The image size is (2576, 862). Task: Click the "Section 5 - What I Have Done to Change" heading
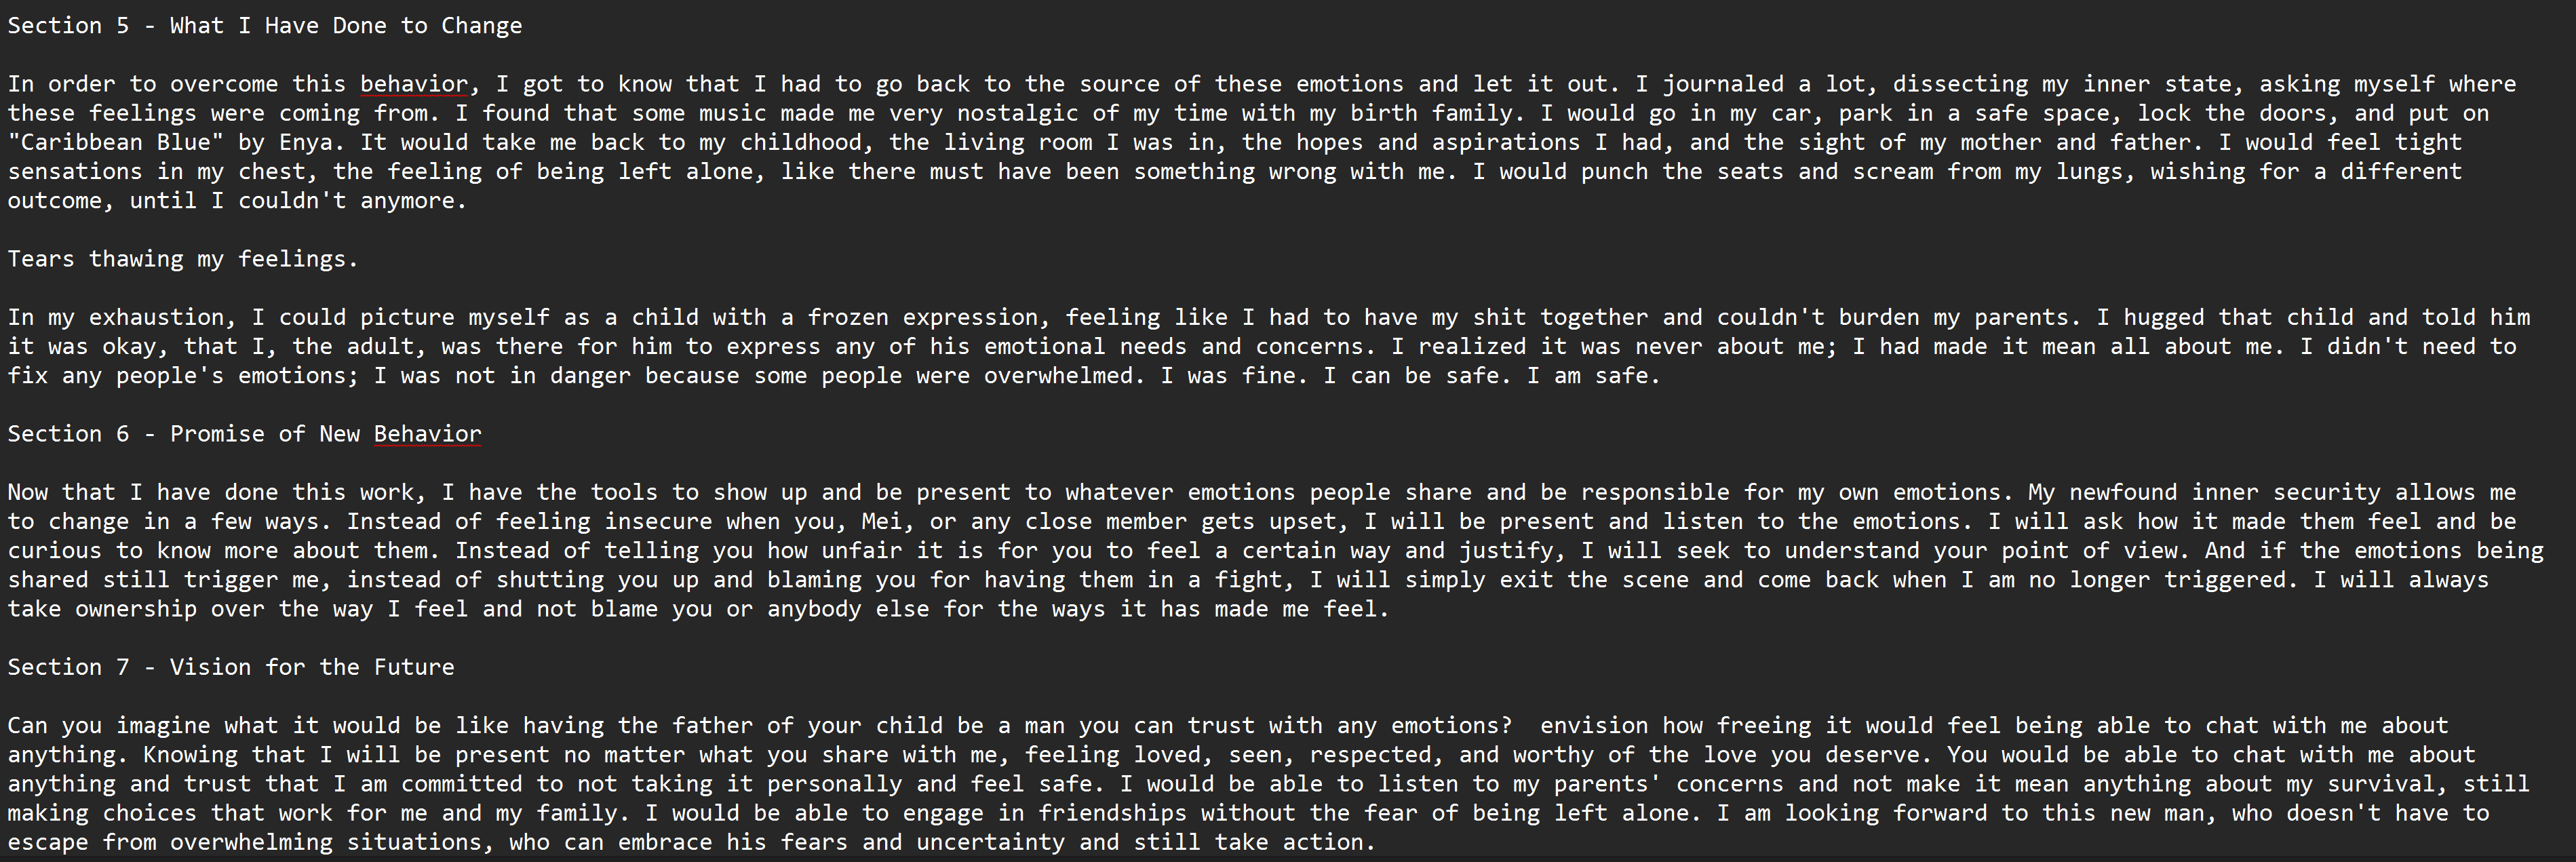tap(264, 26)
